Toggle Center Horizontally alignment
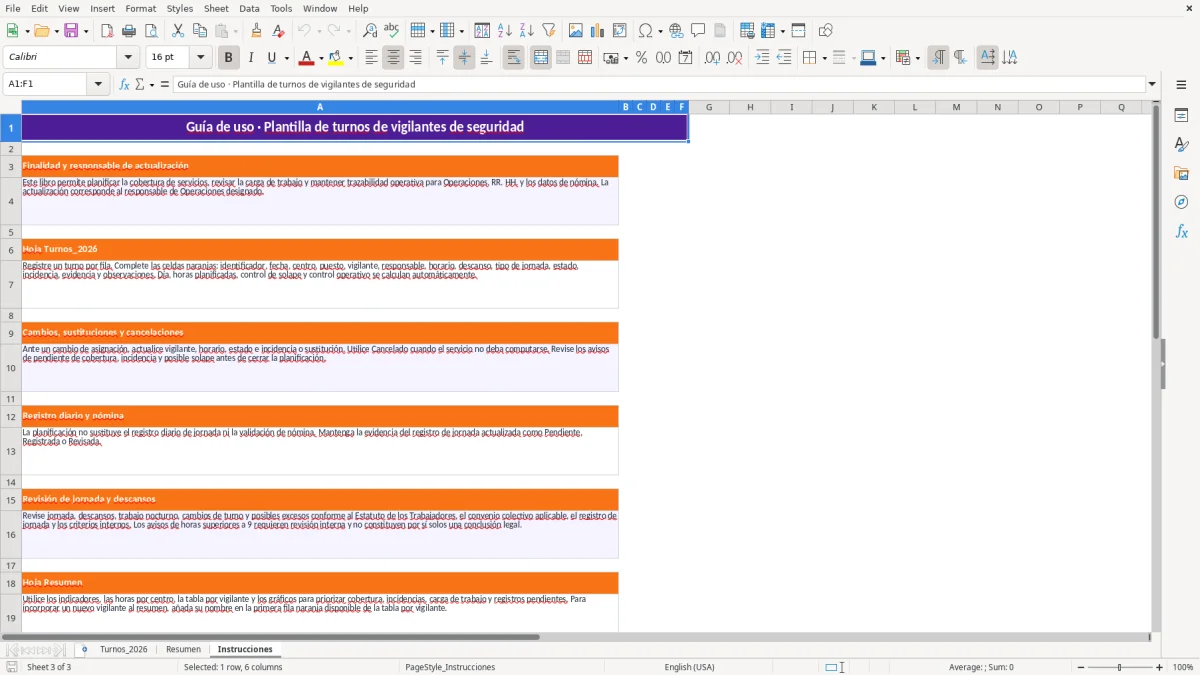Image resolution: width=1200 pixels, height=675 pixels. (393, 58)
